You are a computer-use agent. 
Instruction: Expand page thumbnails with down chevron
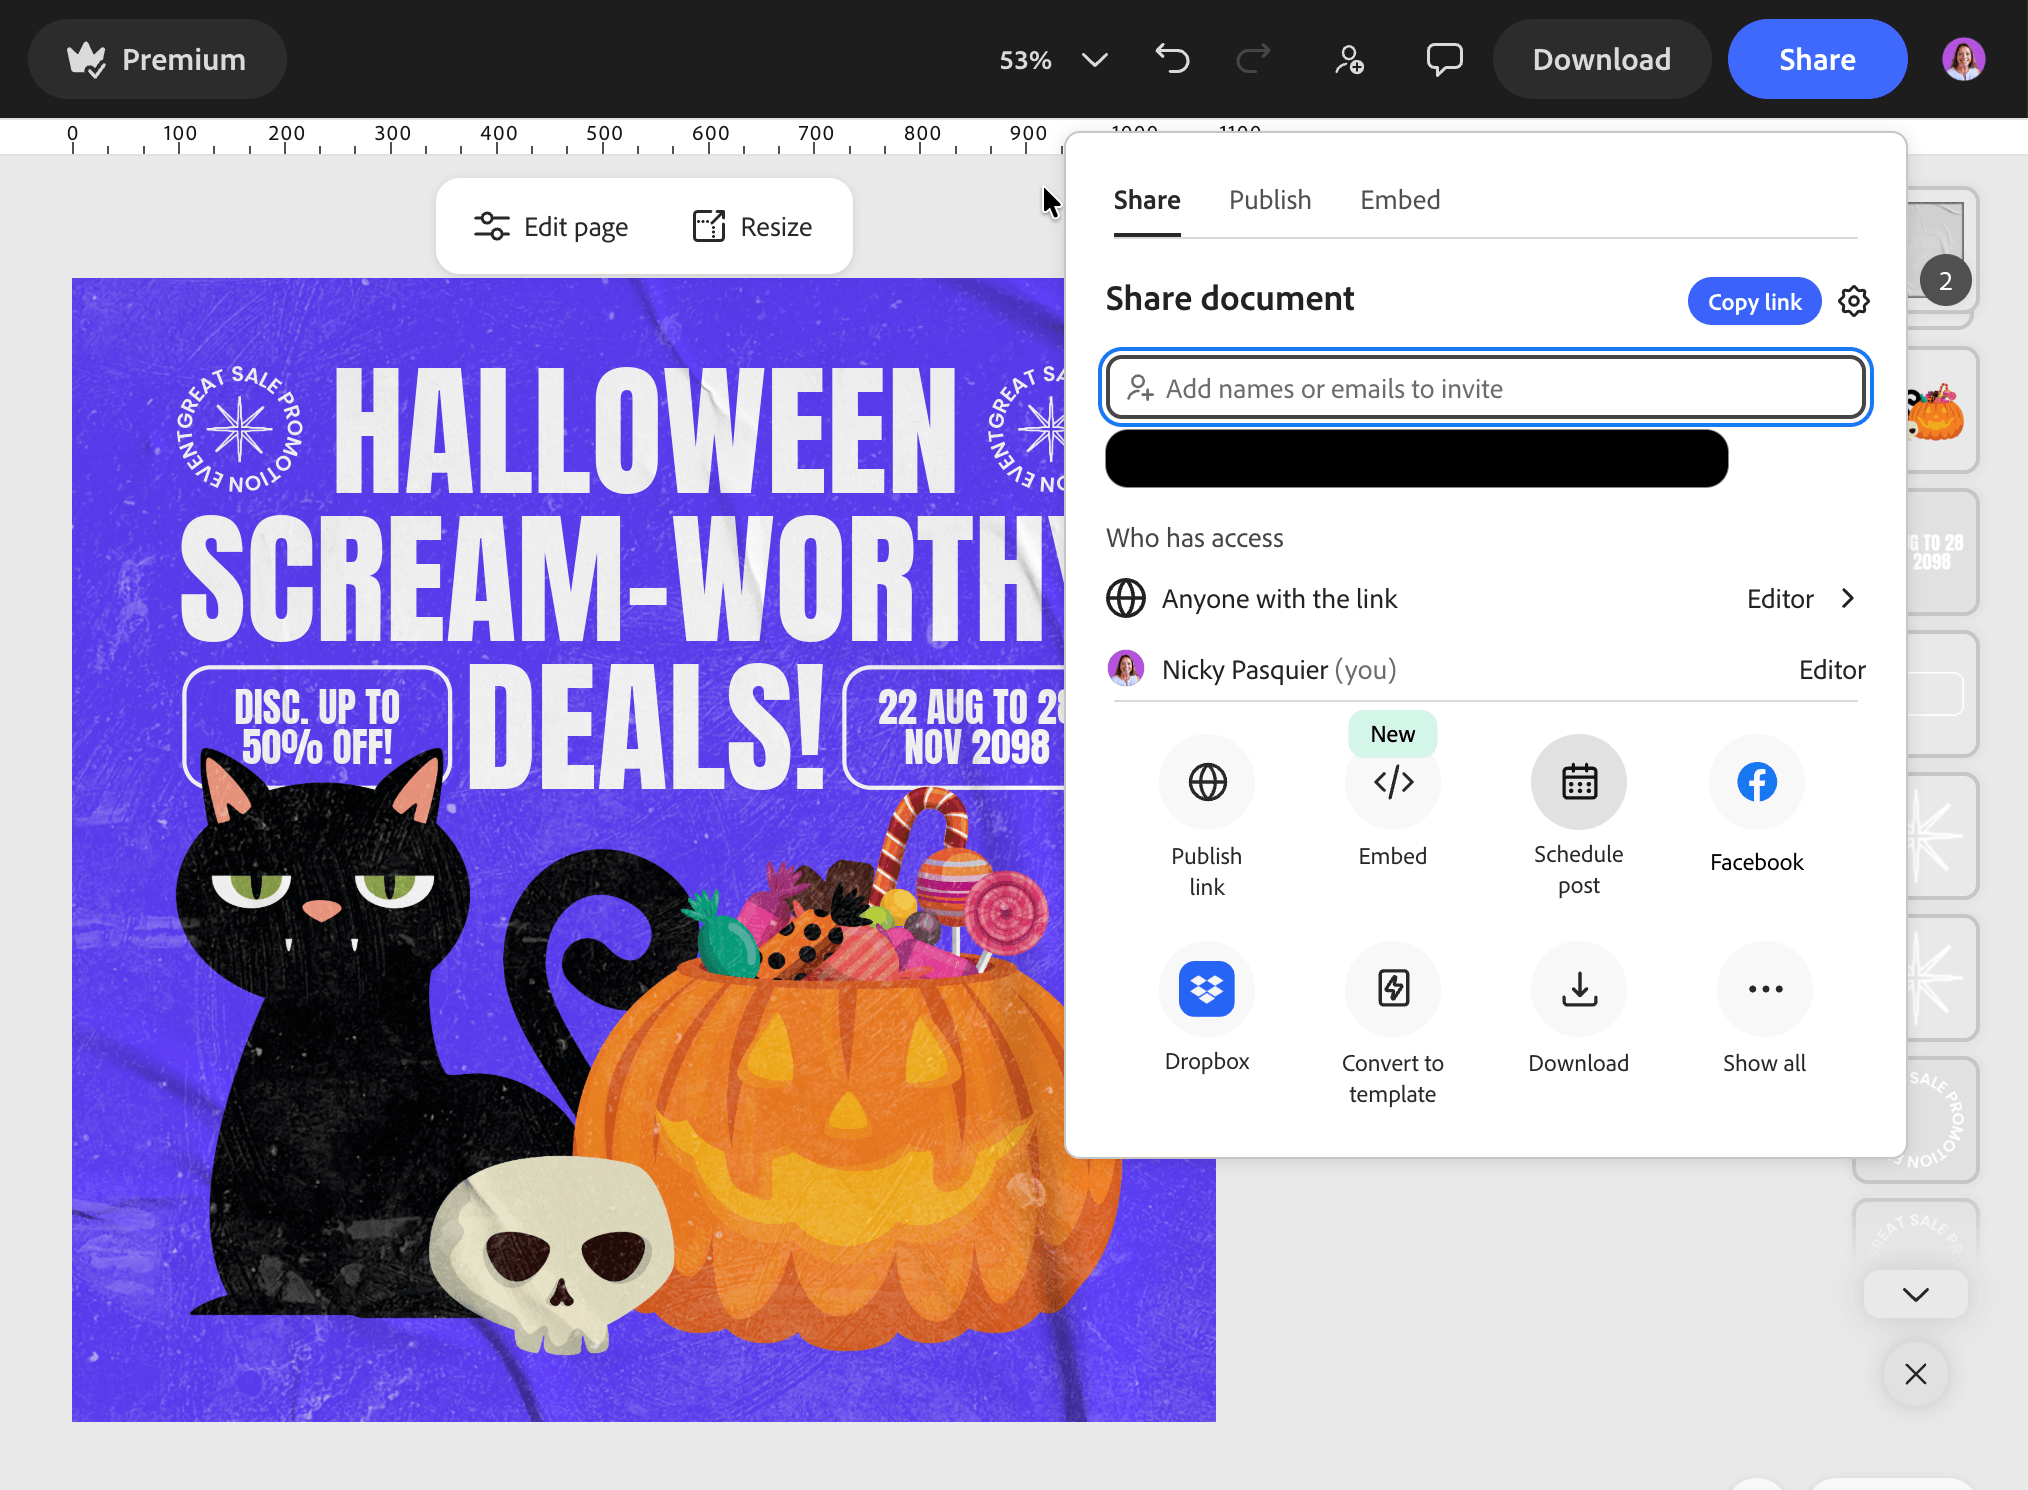click(x=1915, y=1294)
